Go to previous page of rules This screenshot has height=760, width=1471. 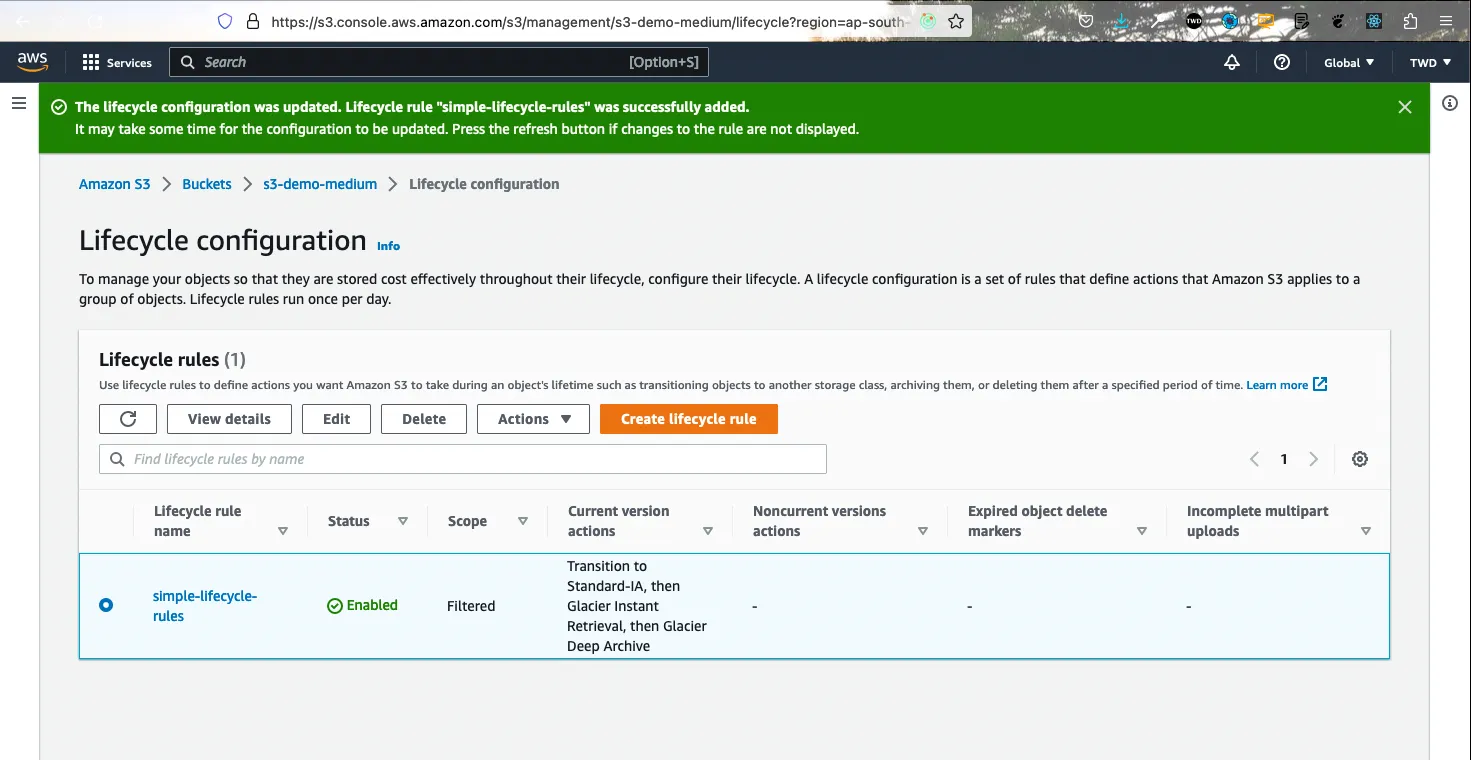point(1254,459)
